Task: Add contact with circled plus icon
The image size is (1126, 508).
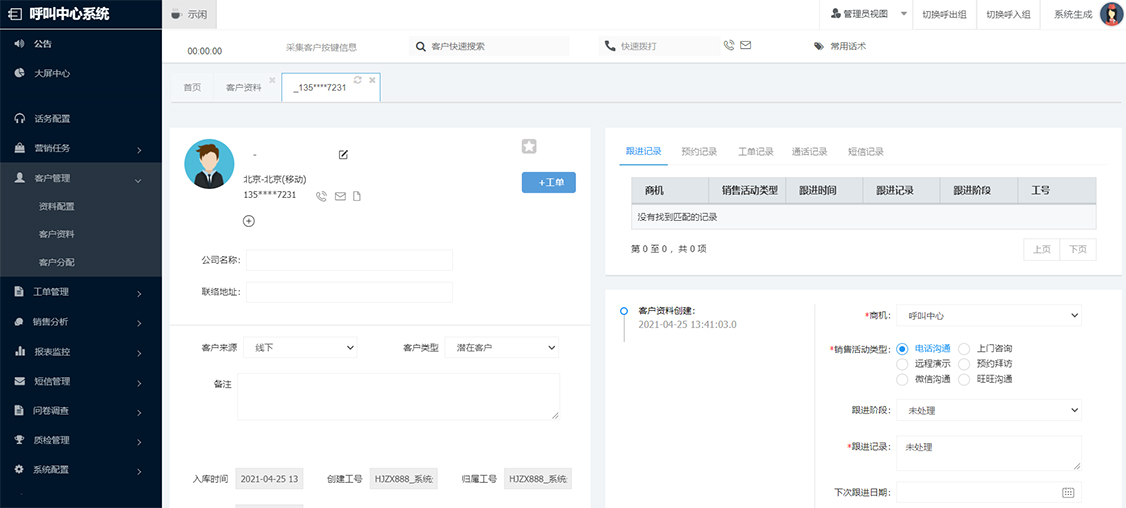Action: tap(249, 221)
